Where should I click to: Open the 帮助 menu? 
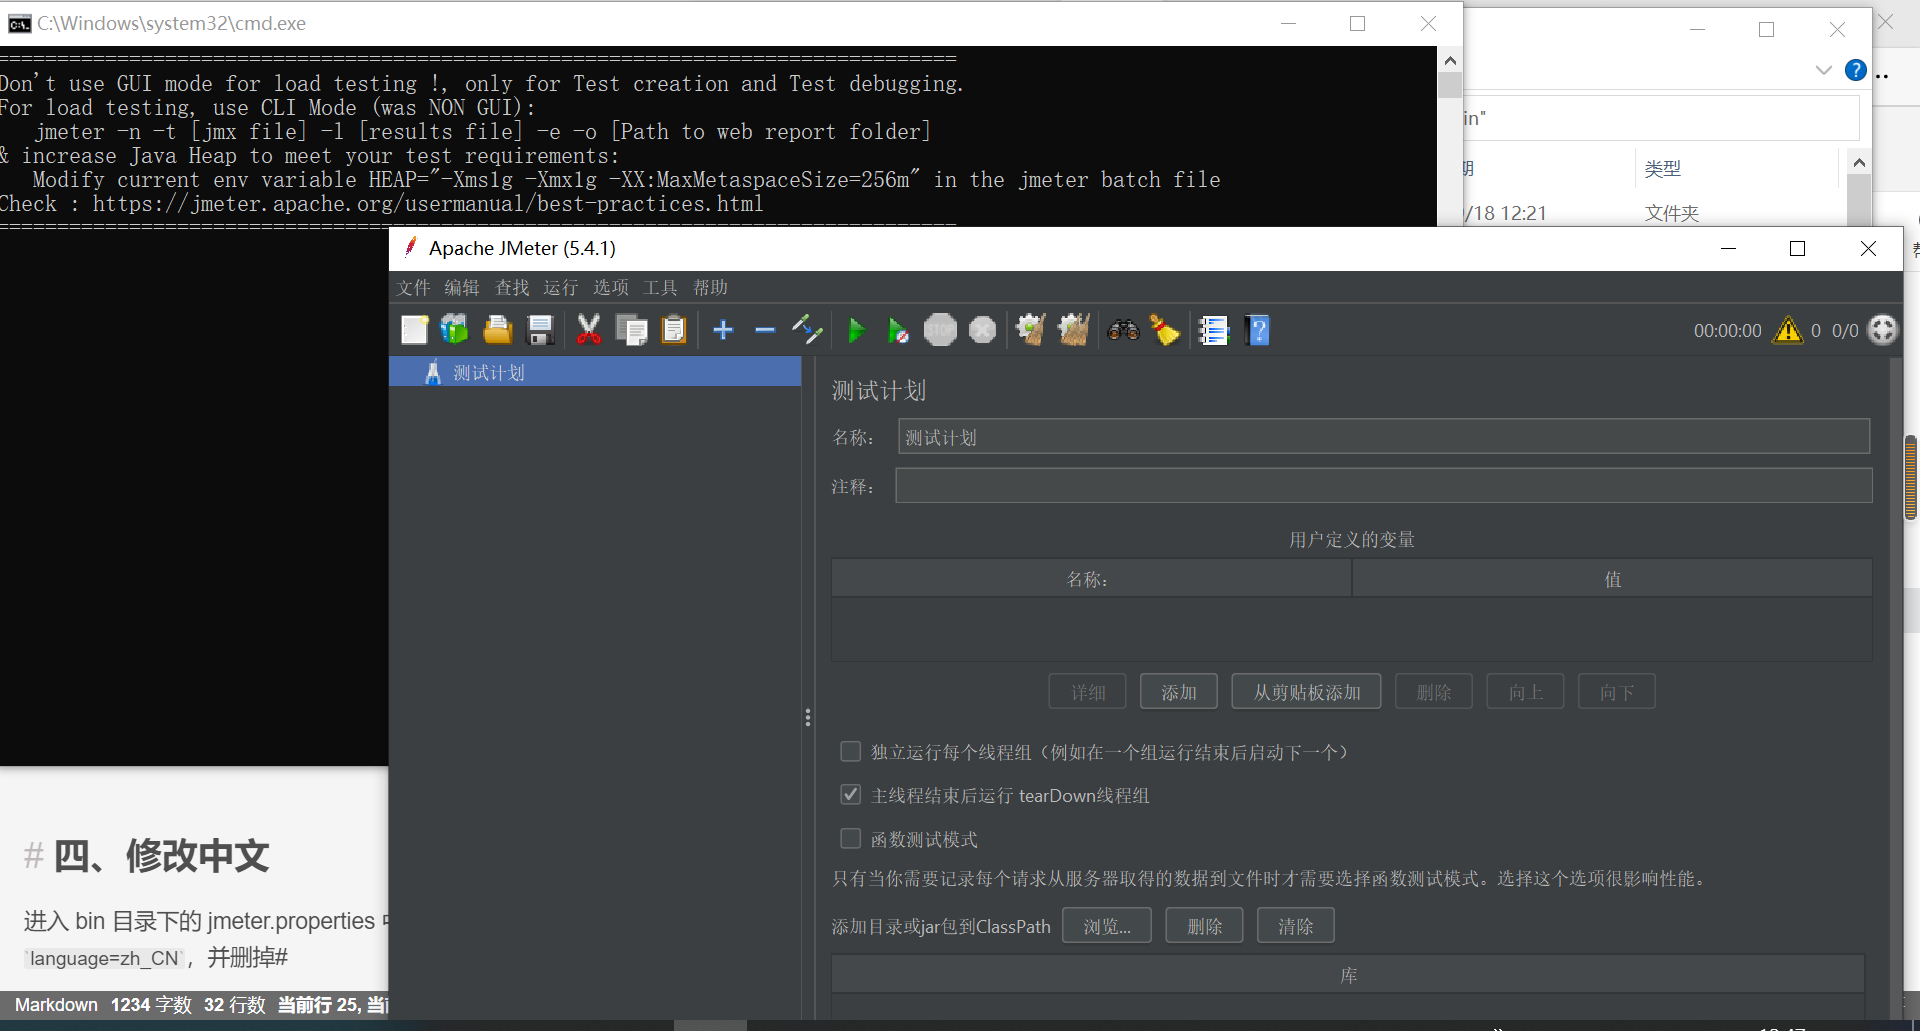710,288
